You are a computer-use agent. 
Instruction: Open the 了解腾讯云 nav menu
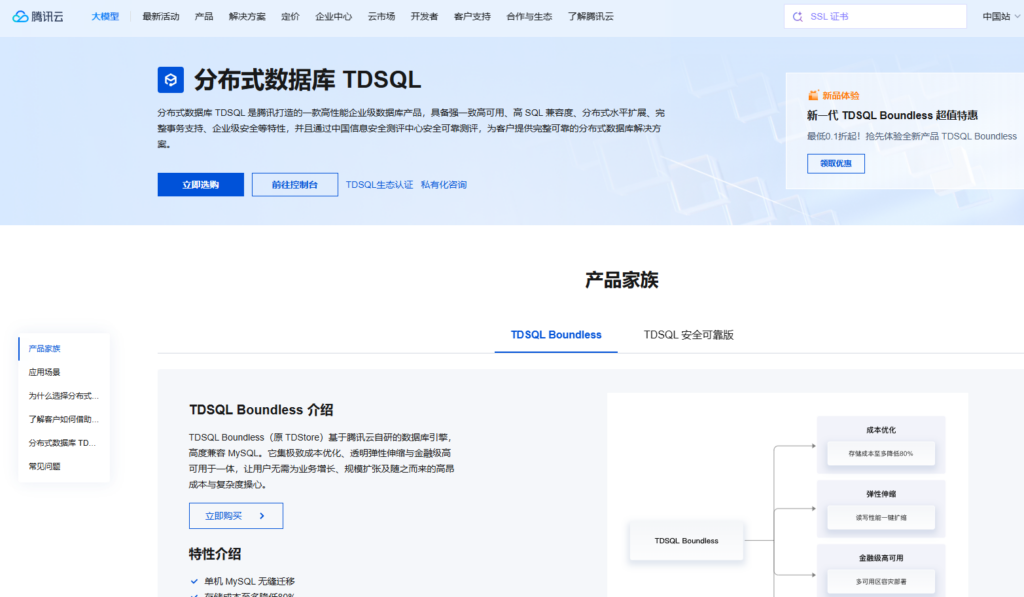point(590,16)
